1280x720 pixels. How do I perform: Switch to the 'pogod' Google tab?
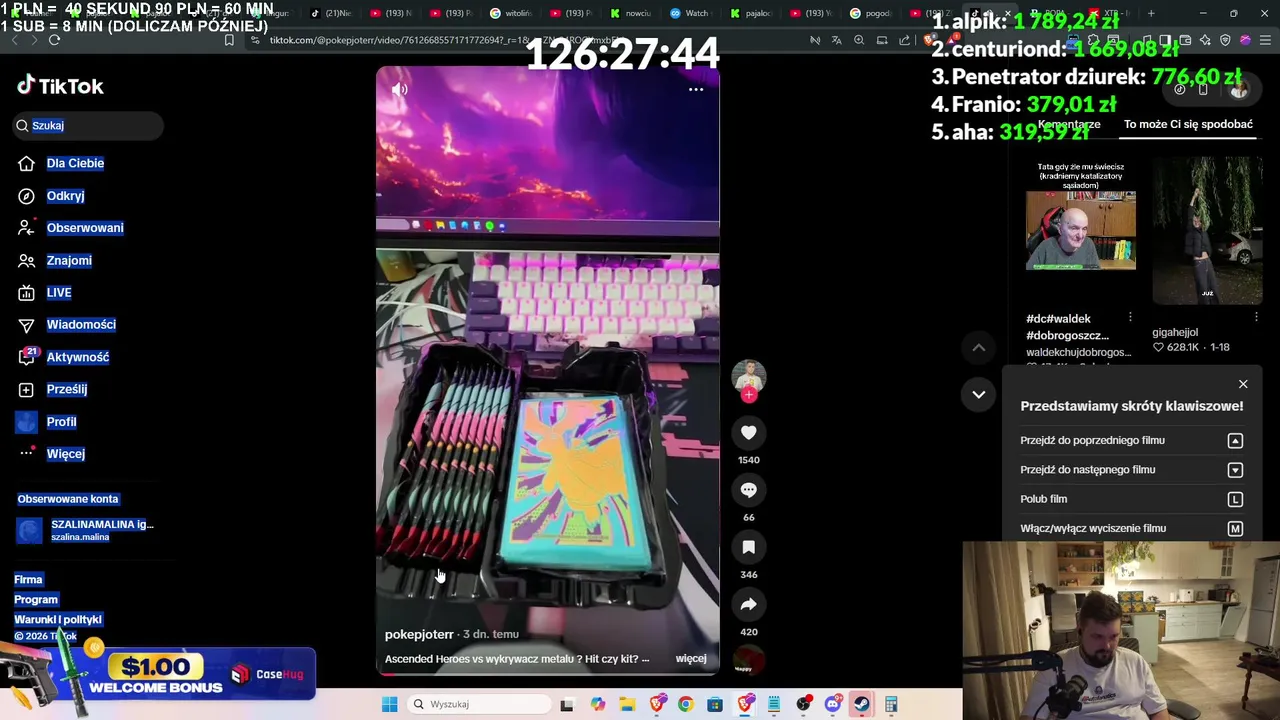click(x=871, y=13)
